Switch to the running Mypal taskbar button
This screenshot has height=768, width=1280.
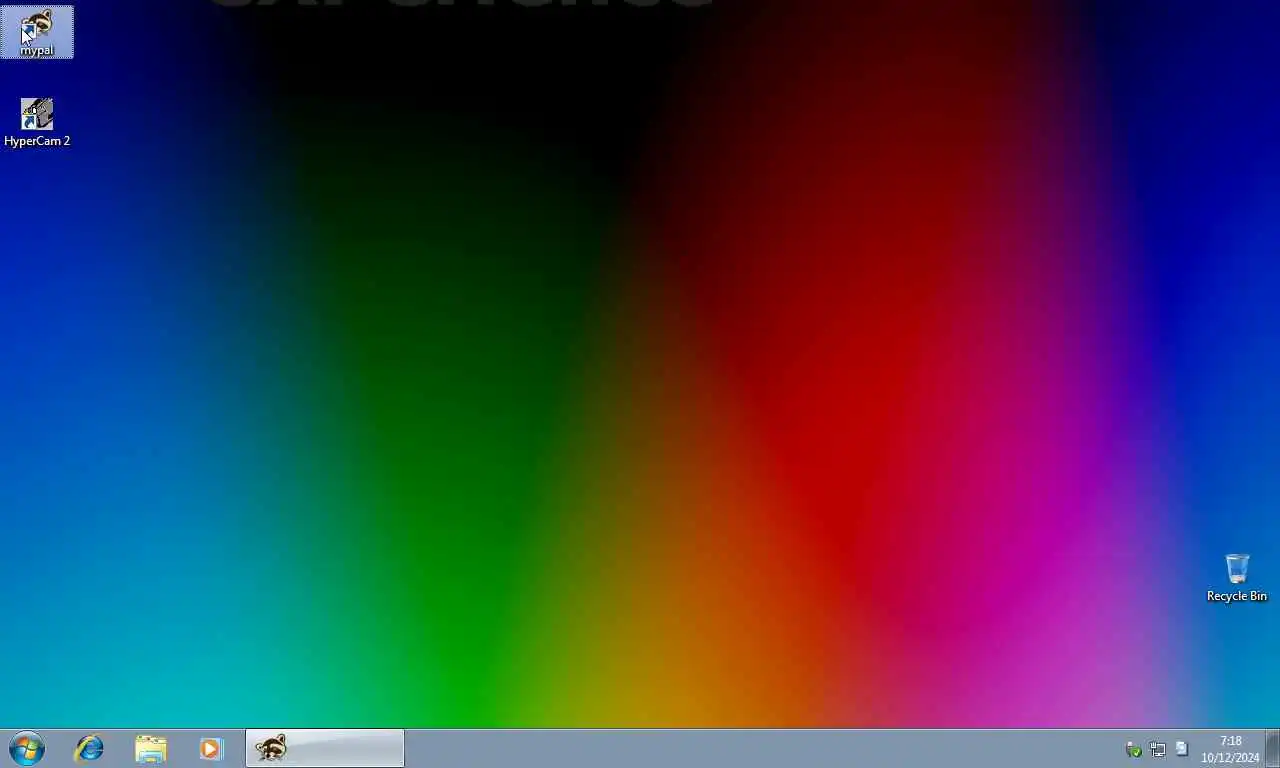[x=325, y=748]
